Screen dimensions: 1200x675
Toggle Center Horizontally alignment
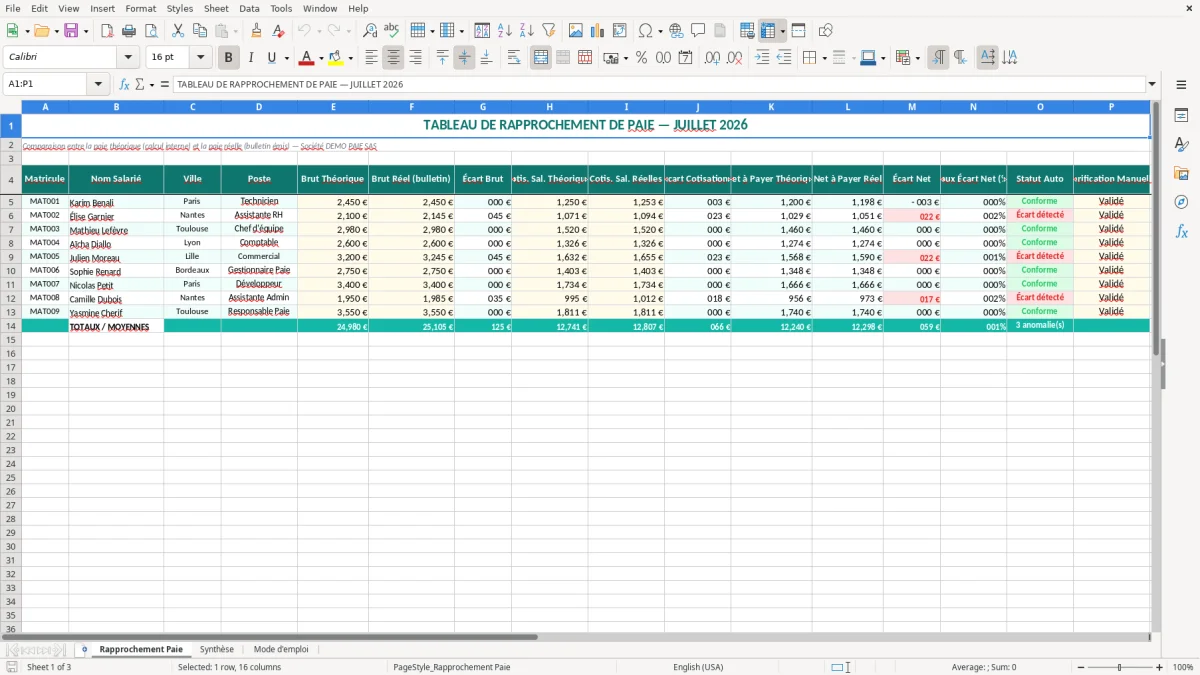click(x=394, y=58)
